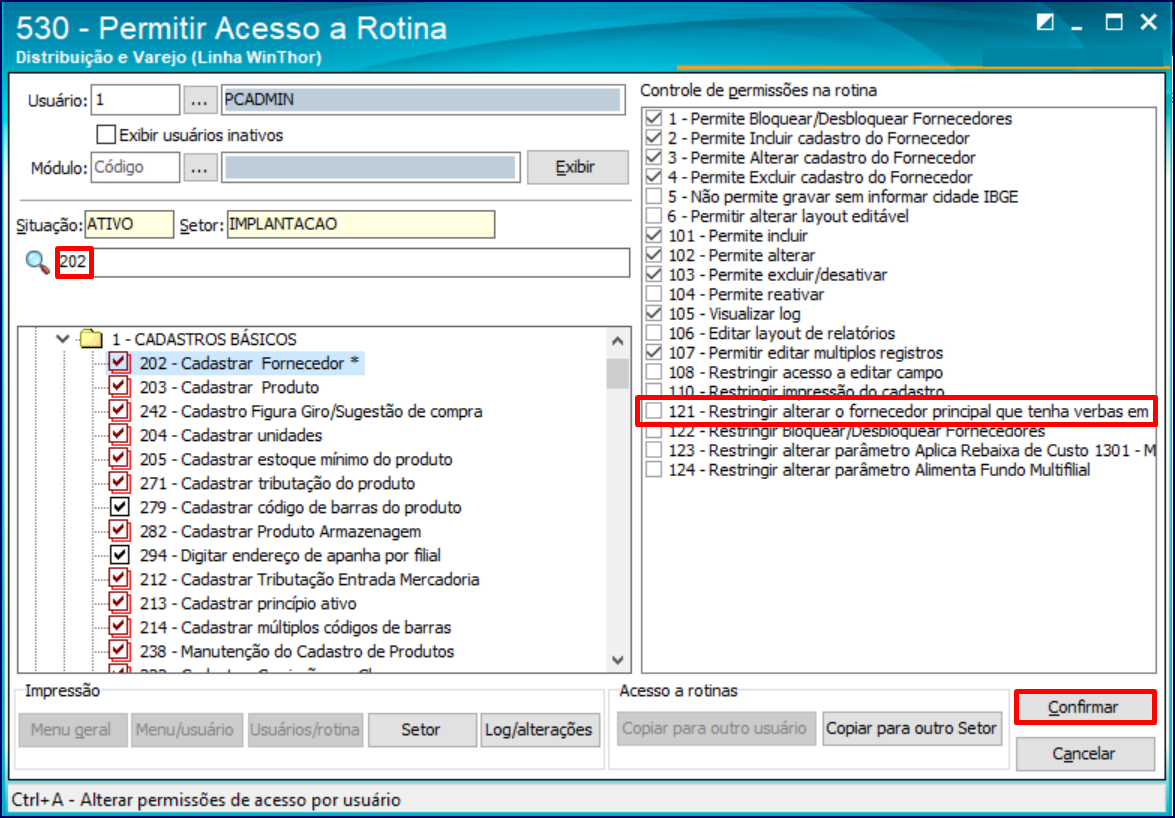The width and height of the screenshot is (1175, 818).
Task: Click the routine list scroll-down arrow
Action: point(617,660)
